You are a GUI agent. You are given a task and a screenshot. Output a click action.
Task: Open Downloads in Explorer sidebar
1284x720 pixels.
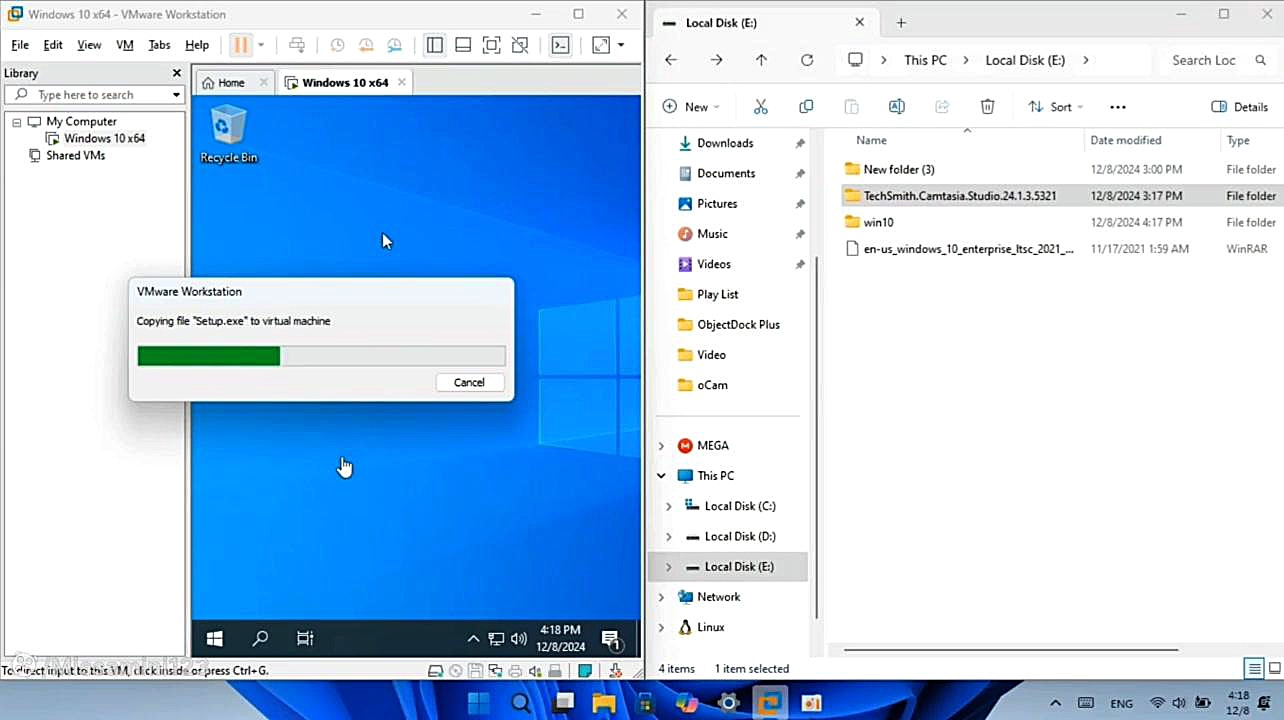725,143
